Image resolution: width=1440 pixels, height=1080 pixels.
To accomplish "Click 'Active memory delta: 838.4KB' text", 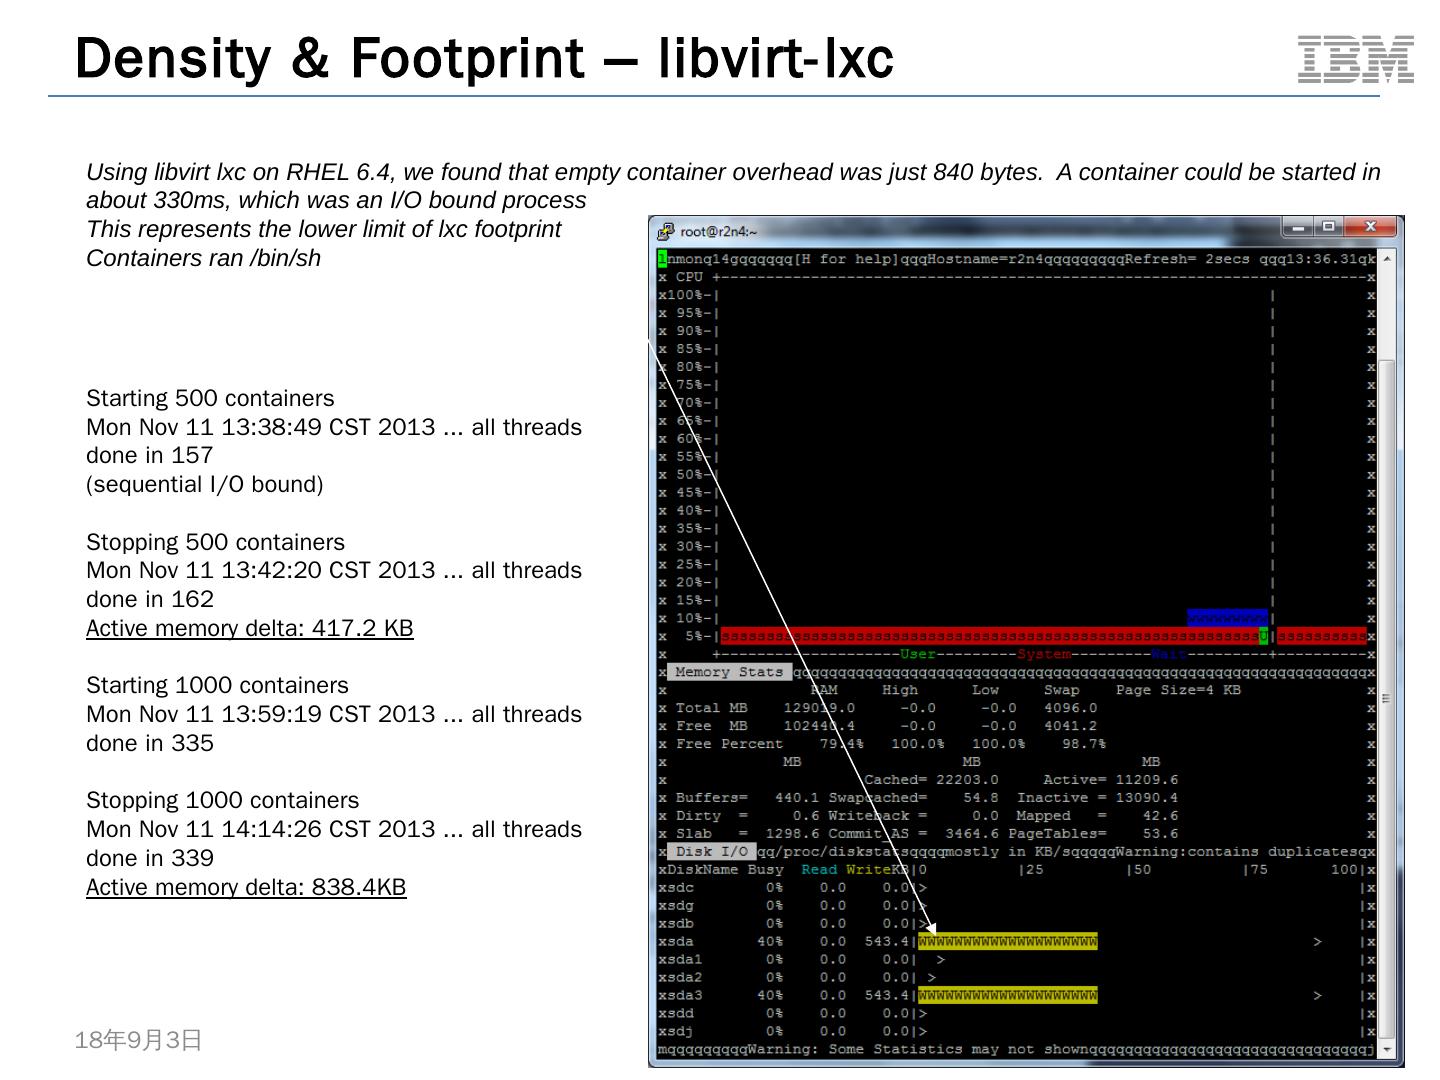I will pyautogui.click(x=246, y=887).
